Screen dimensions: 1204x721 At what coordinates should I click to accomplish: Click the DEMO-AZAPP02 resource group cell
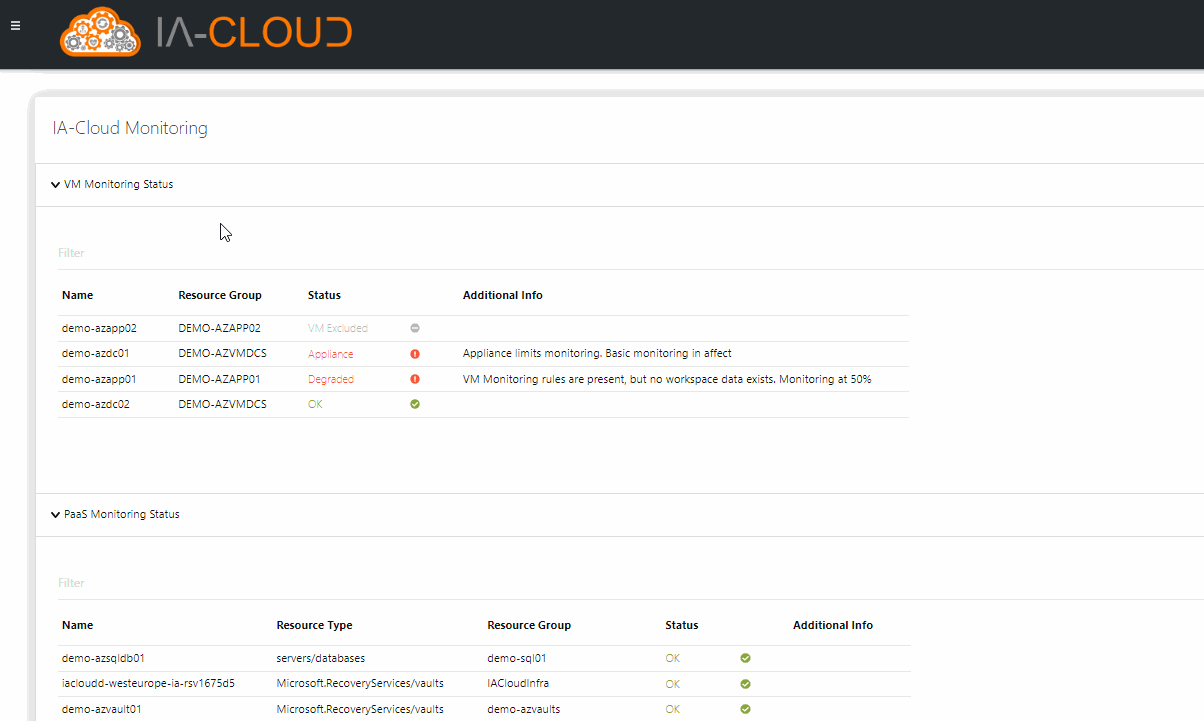point(219,328)
